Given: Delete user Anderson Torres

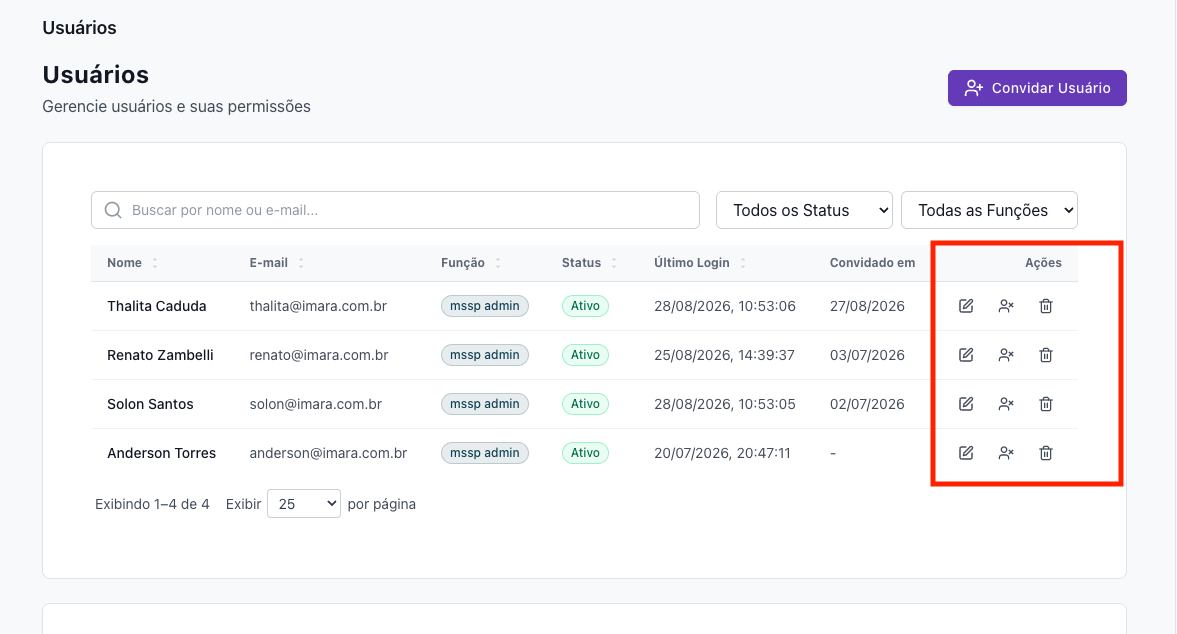Looking at the screenshot, I should (x=1046, y=453).
